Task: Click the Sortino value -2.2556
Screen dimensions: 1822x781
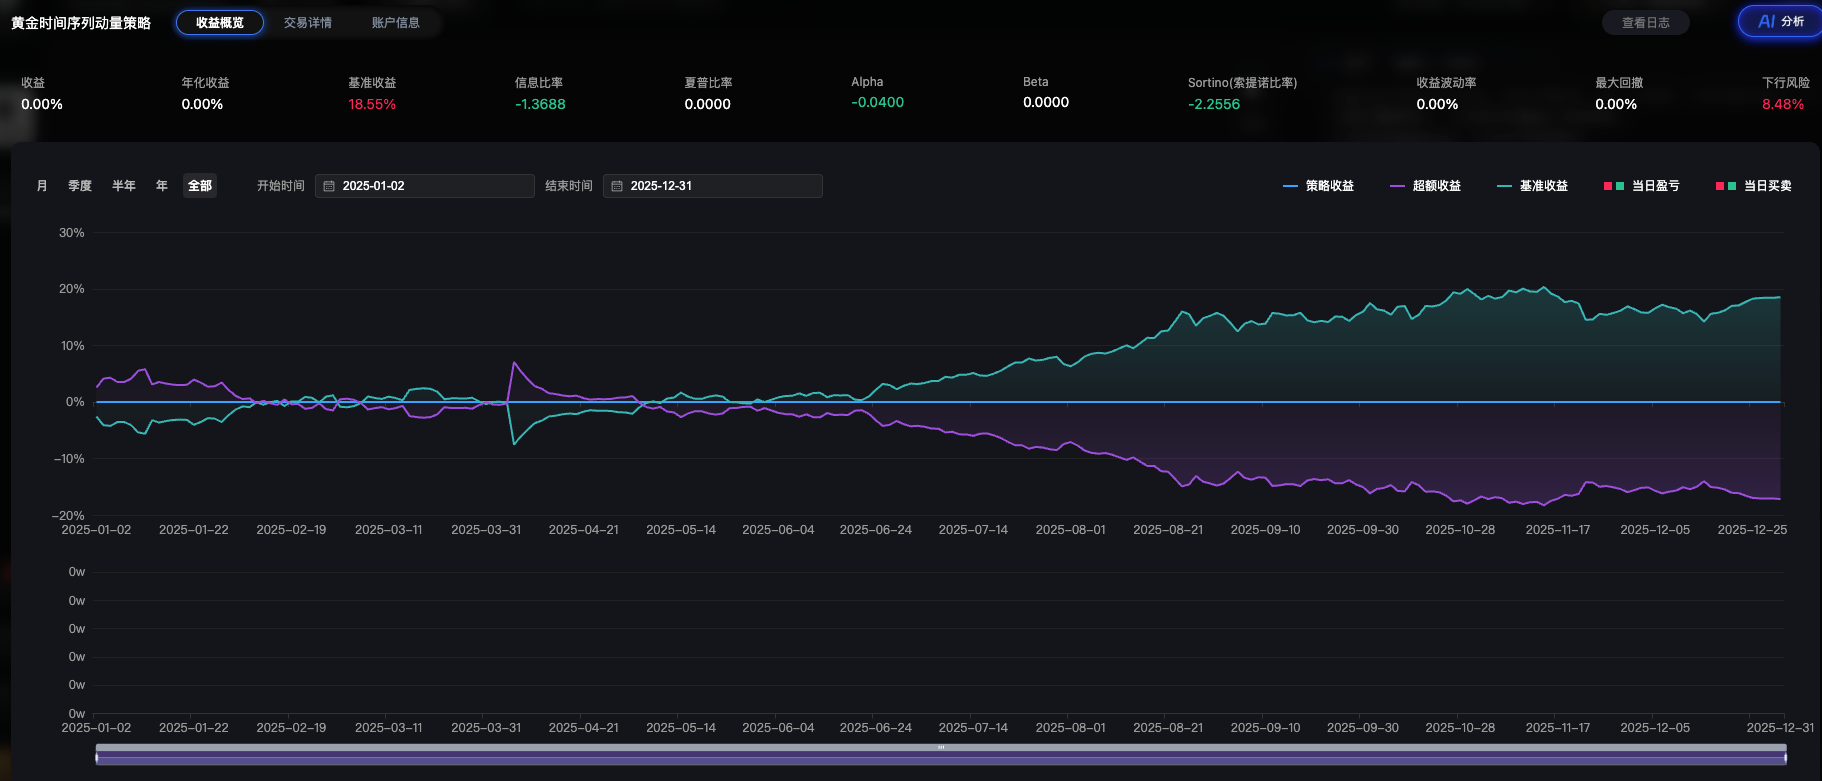Action: [x=1214, y=104]
